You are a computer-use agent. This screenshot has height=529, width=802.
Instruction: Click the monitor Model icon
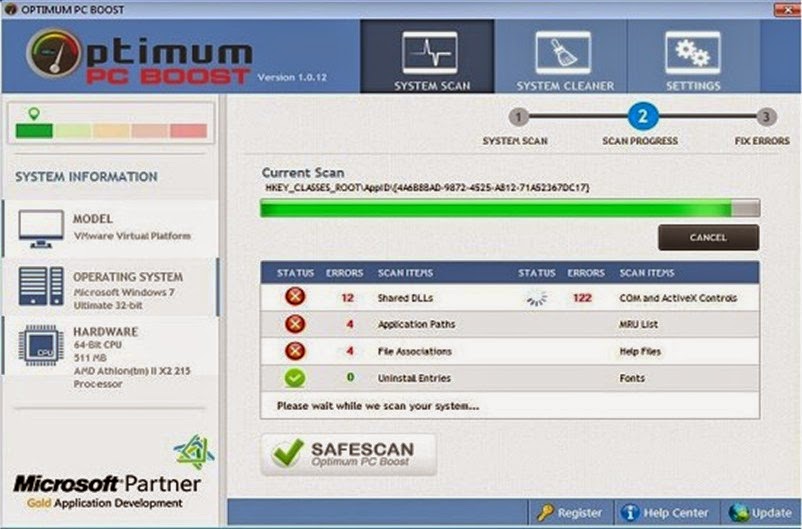41,229
